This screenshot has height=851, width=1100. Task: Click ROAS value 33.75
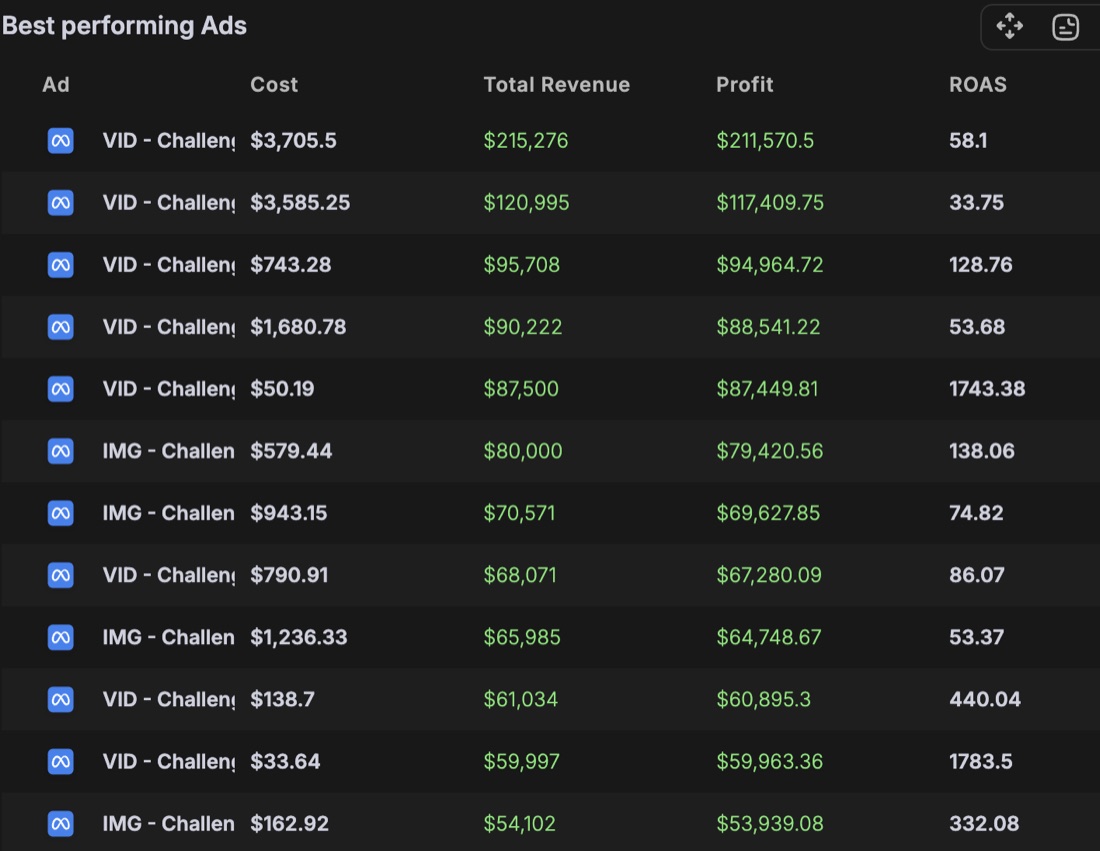[x=977, y=203]
